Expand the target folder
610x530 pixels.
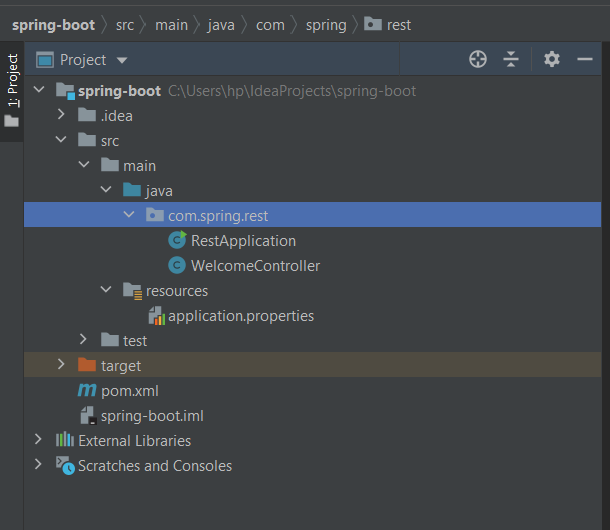coord(61,364)
